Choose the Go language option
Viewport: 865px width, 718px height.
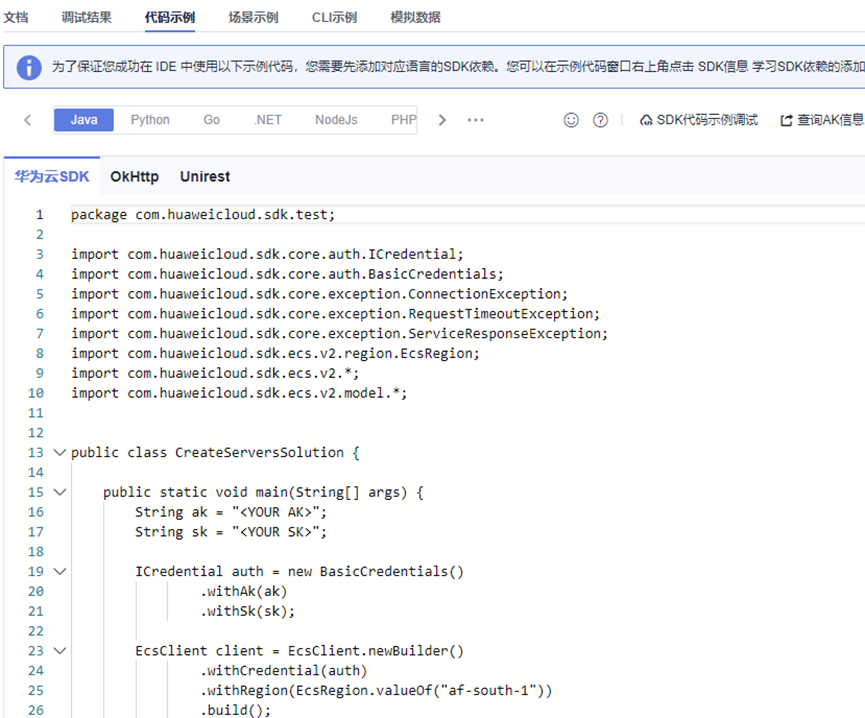[x=211, y=120]
